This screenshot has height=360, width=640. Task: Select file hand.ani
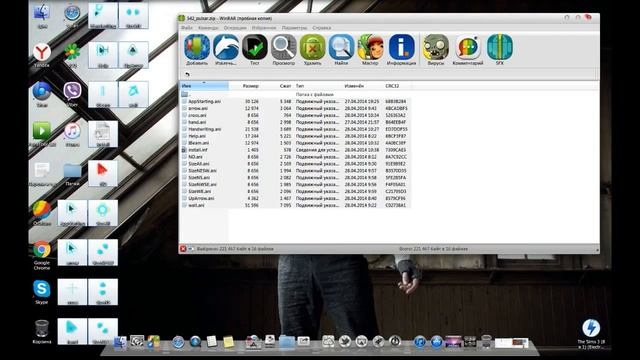[296, 122]
